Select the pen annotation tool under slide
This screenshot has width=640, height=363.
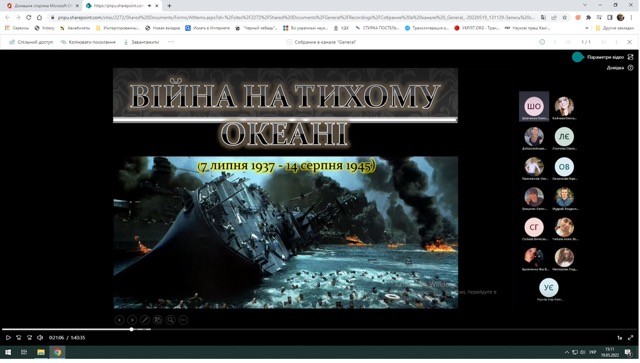(x=145, y=320)
